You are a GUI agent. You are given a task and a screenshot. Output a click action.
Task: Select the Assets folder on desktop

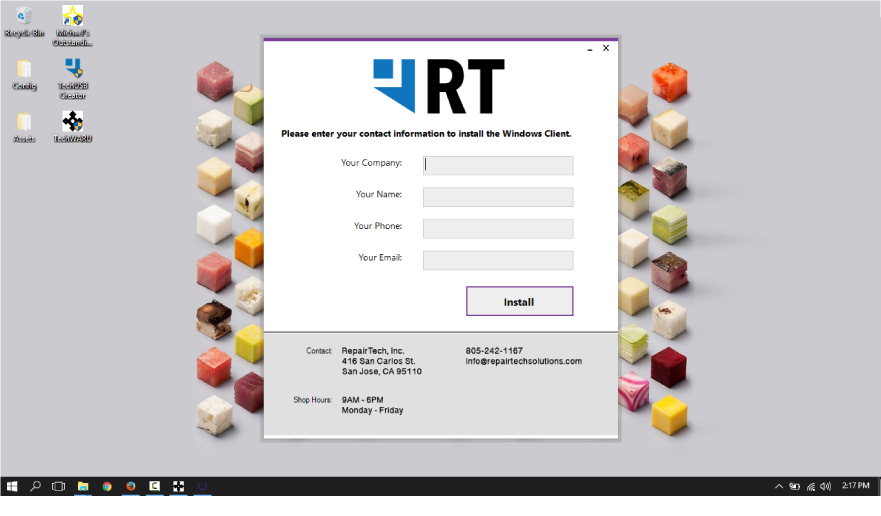24,128
